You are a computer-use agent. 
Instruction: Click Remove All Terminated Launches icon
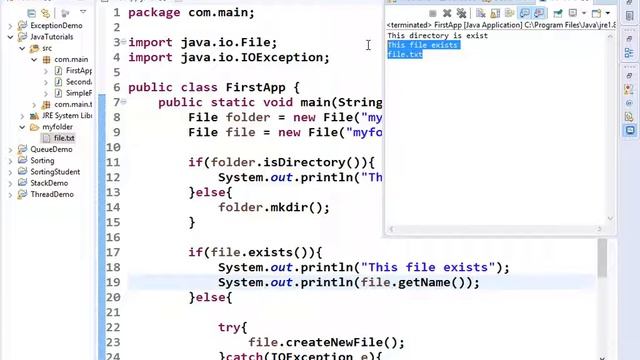coord(461,13)
